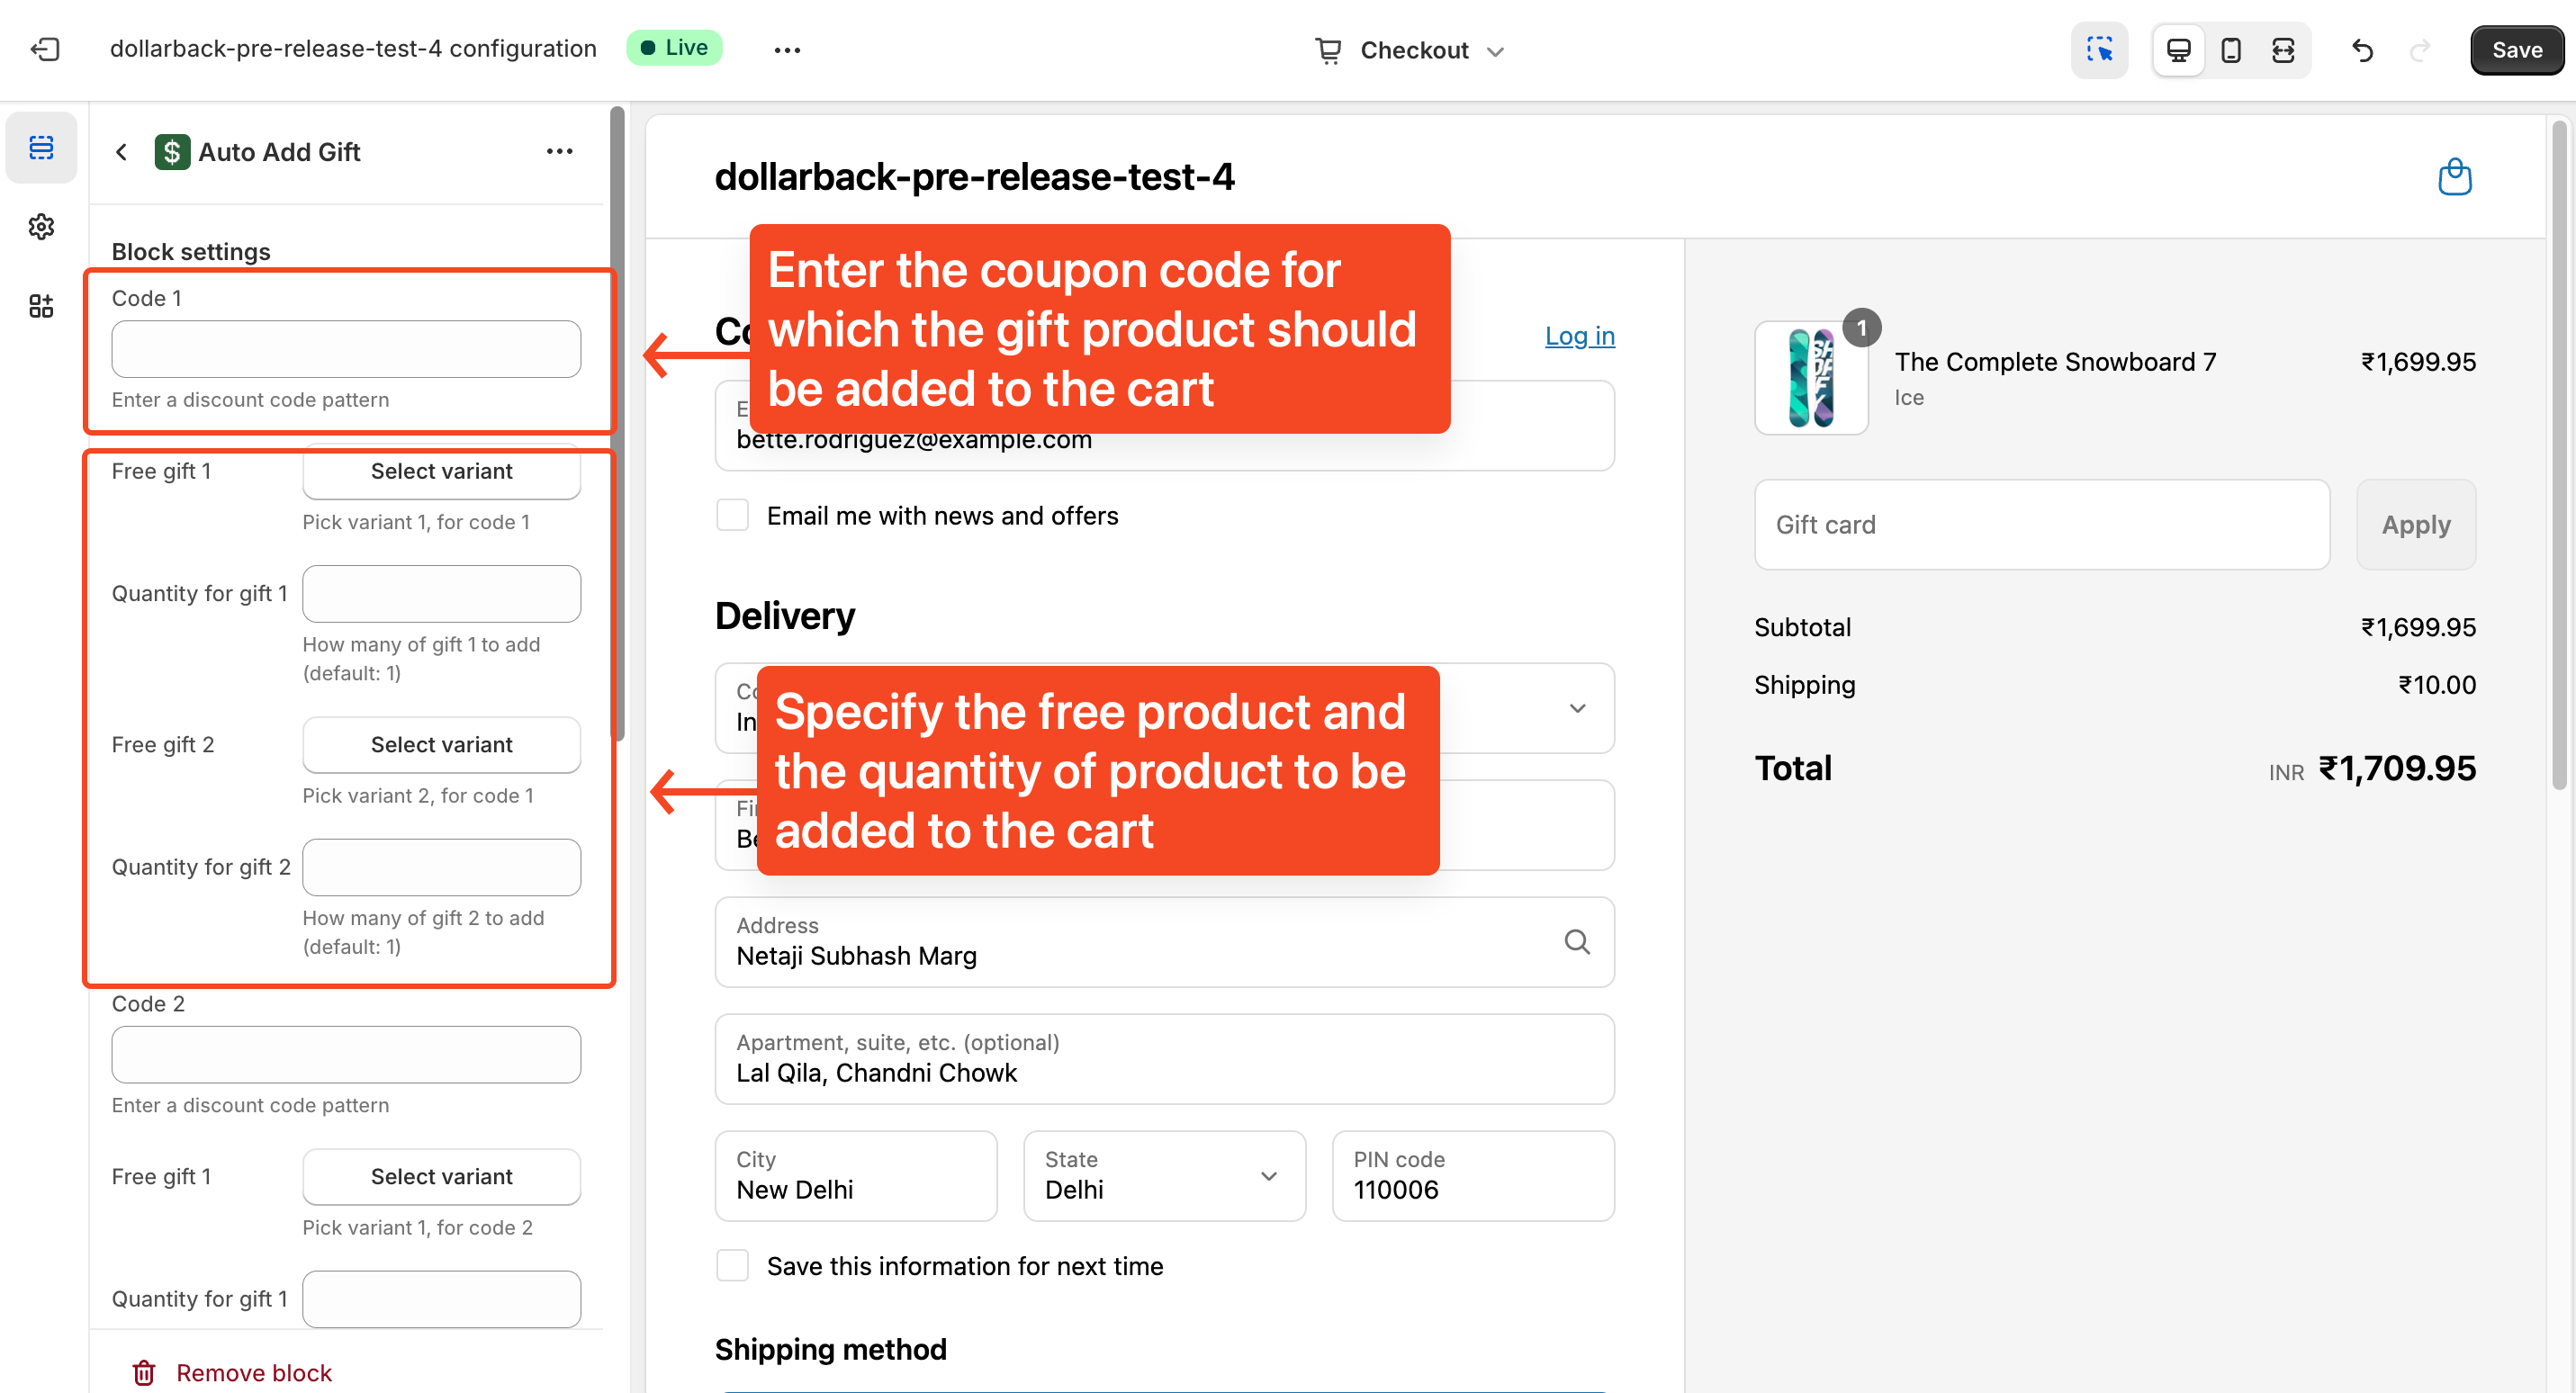Open the Checkout page dropdown
2576x1393 pixels.
(x=1409, y=50)
